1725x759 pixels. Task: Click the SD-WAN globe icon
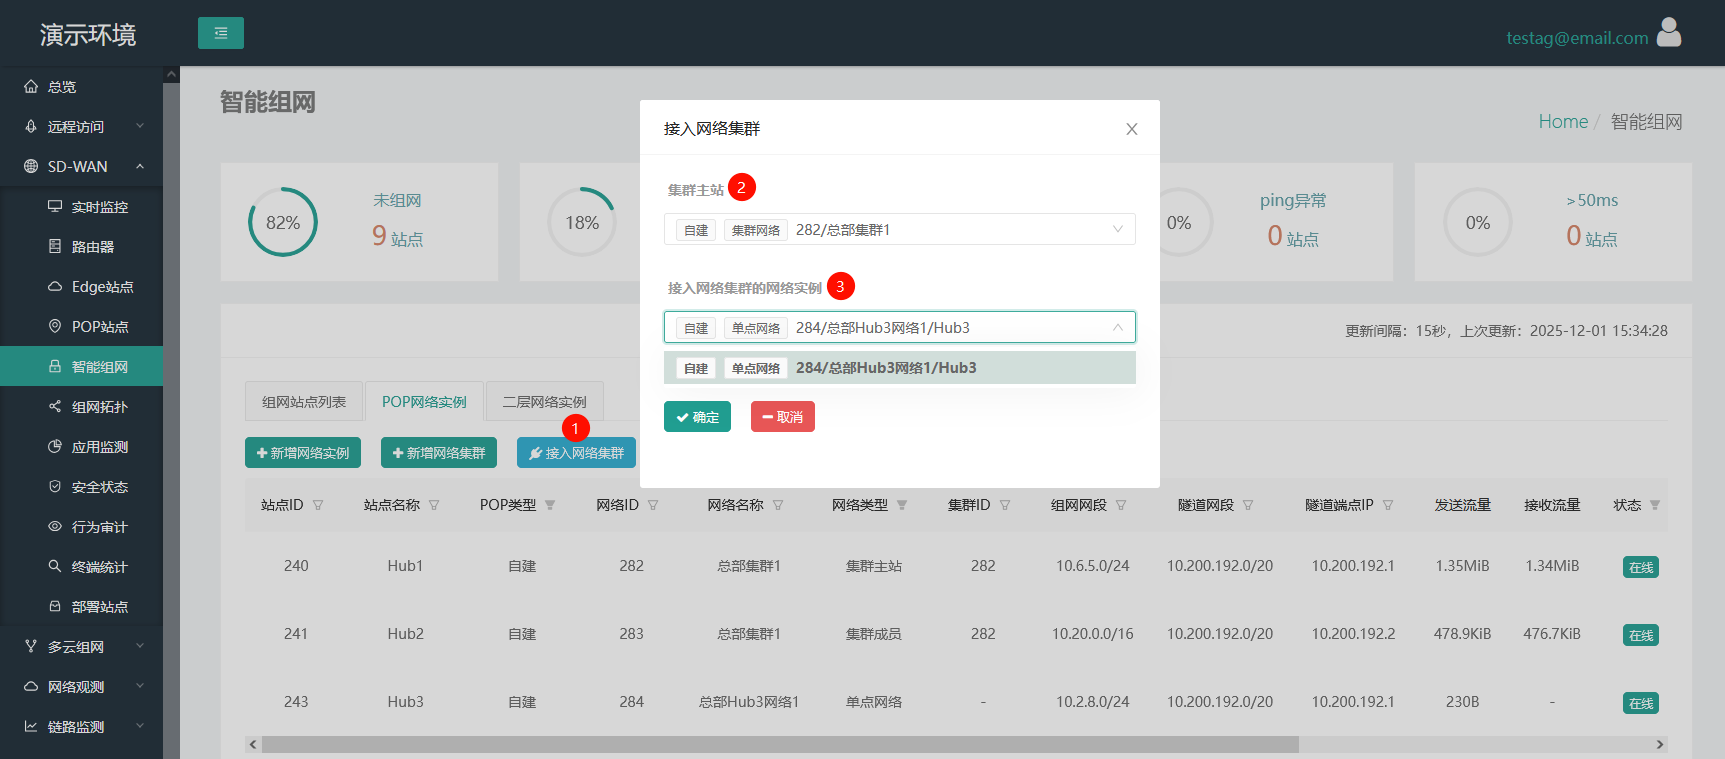pos(31,167)
